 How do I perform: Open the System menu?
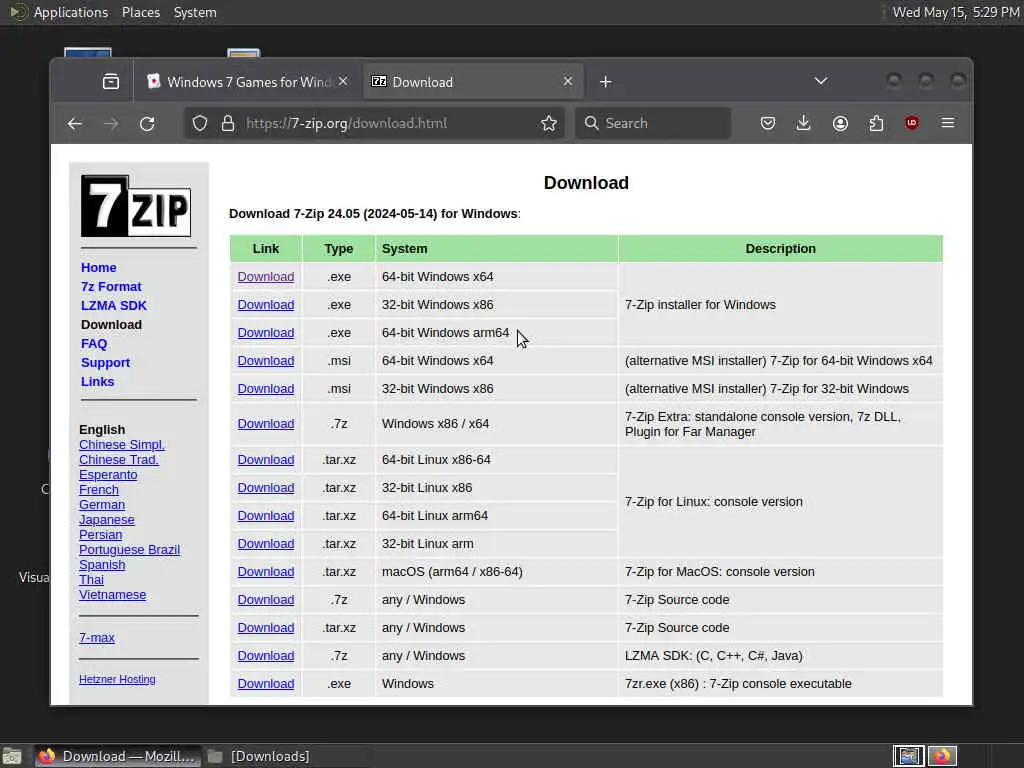pos(195,12)
